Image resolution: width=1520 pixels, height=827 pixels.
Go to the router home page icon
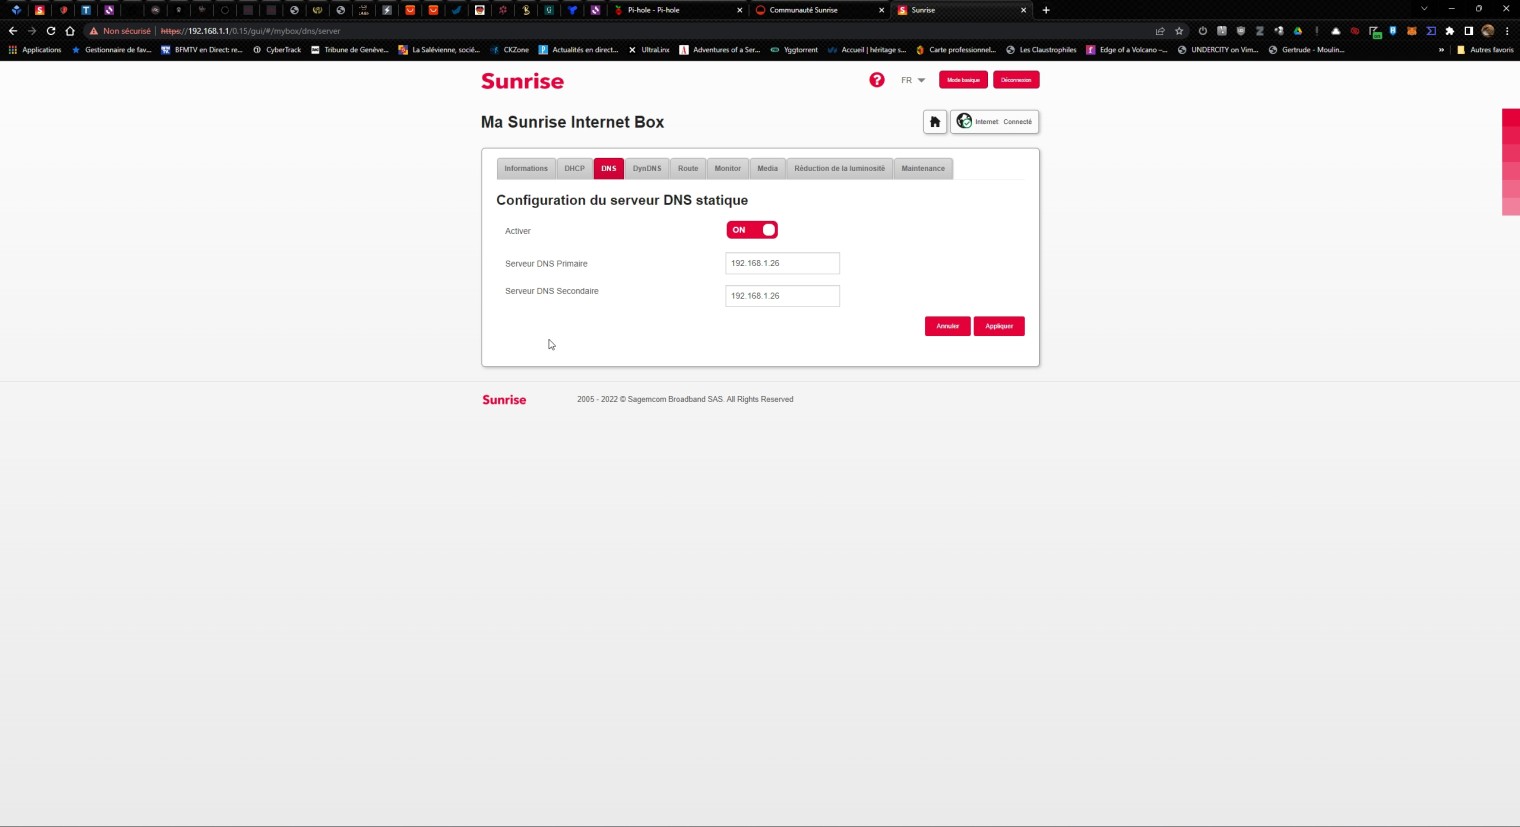935,122
